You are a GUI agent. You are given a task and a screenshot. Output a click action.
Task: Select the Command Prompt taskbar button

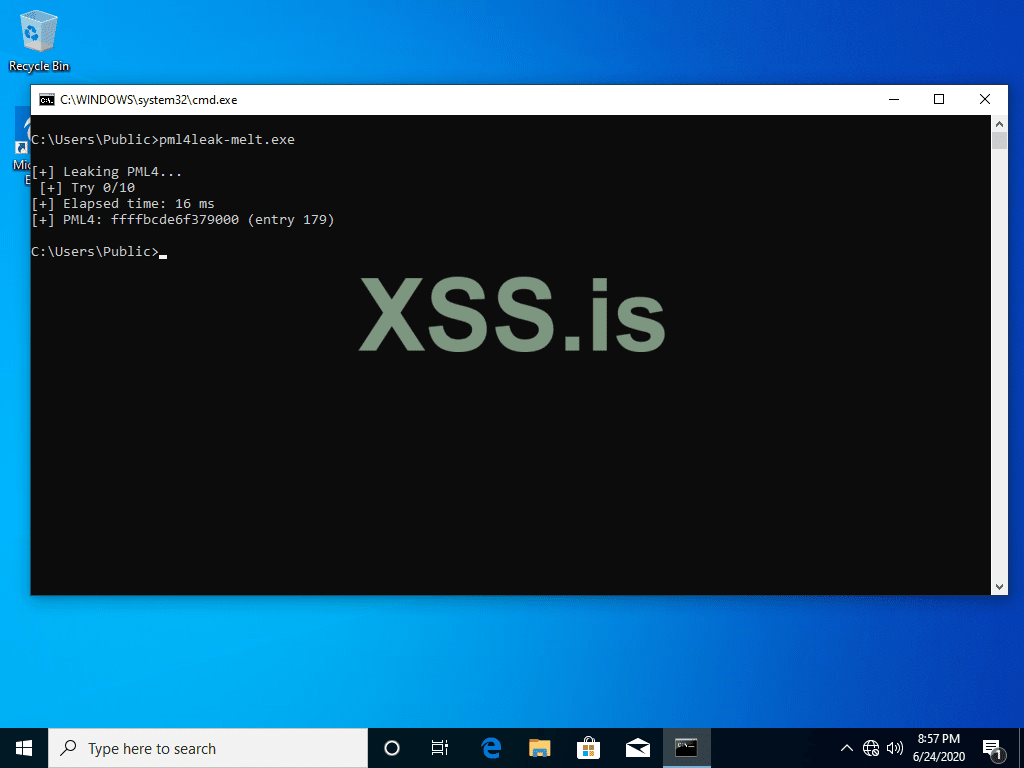click(x=686, y=748)
